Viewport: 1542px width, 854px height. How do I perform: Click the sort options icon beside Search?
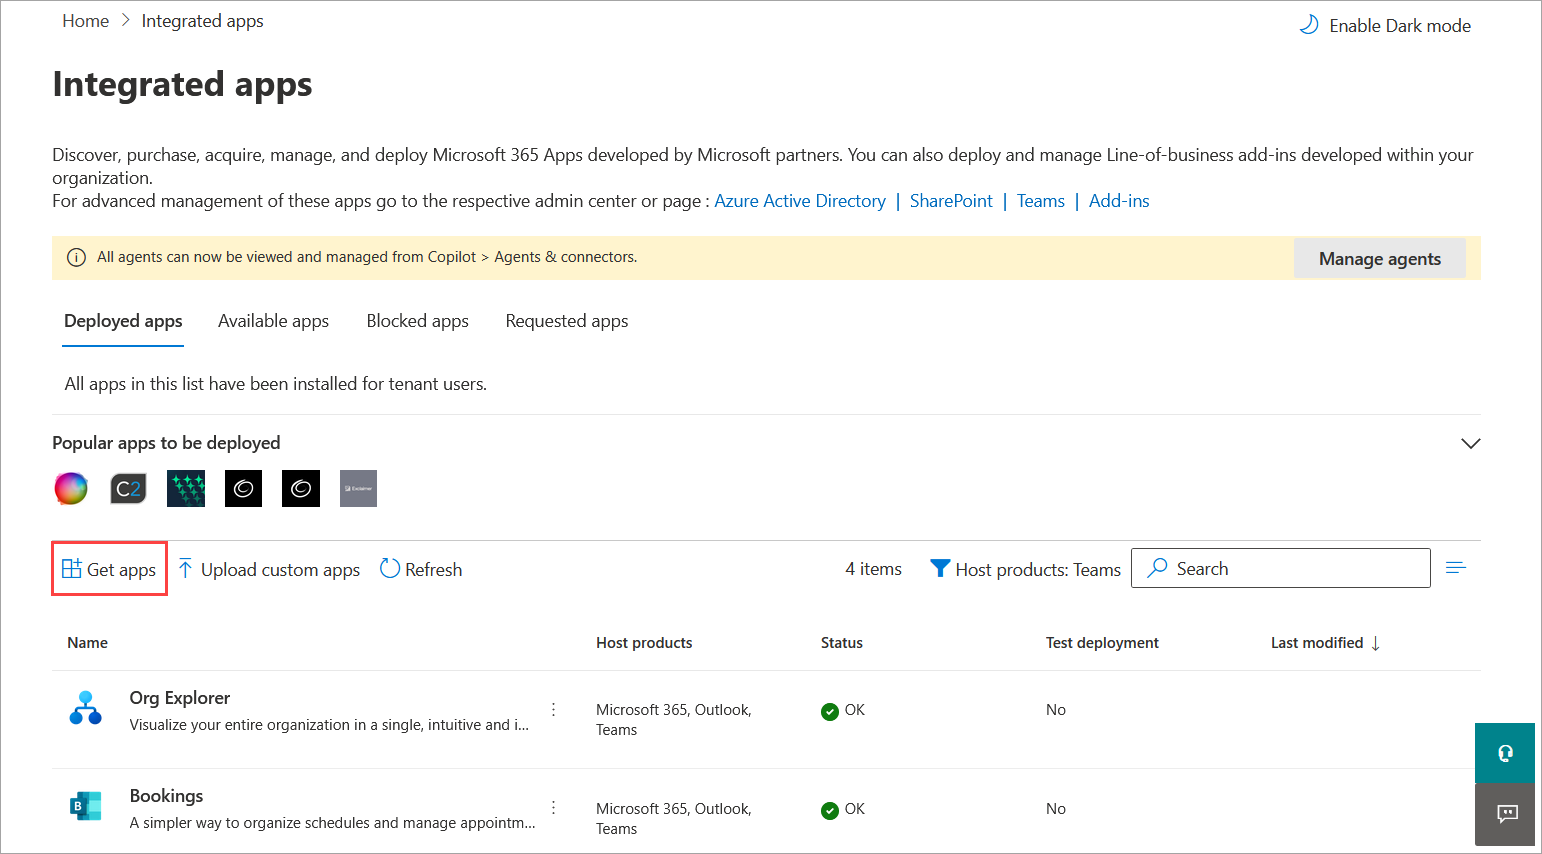pos(1455,567)
